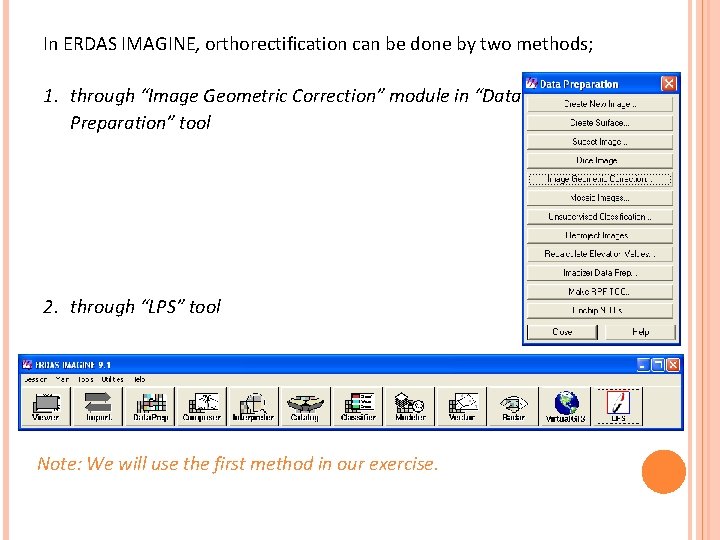Open the Vector icon
The width and height of the screenshot is (720, 540).
pyautogui.click(x=462, y=406)
